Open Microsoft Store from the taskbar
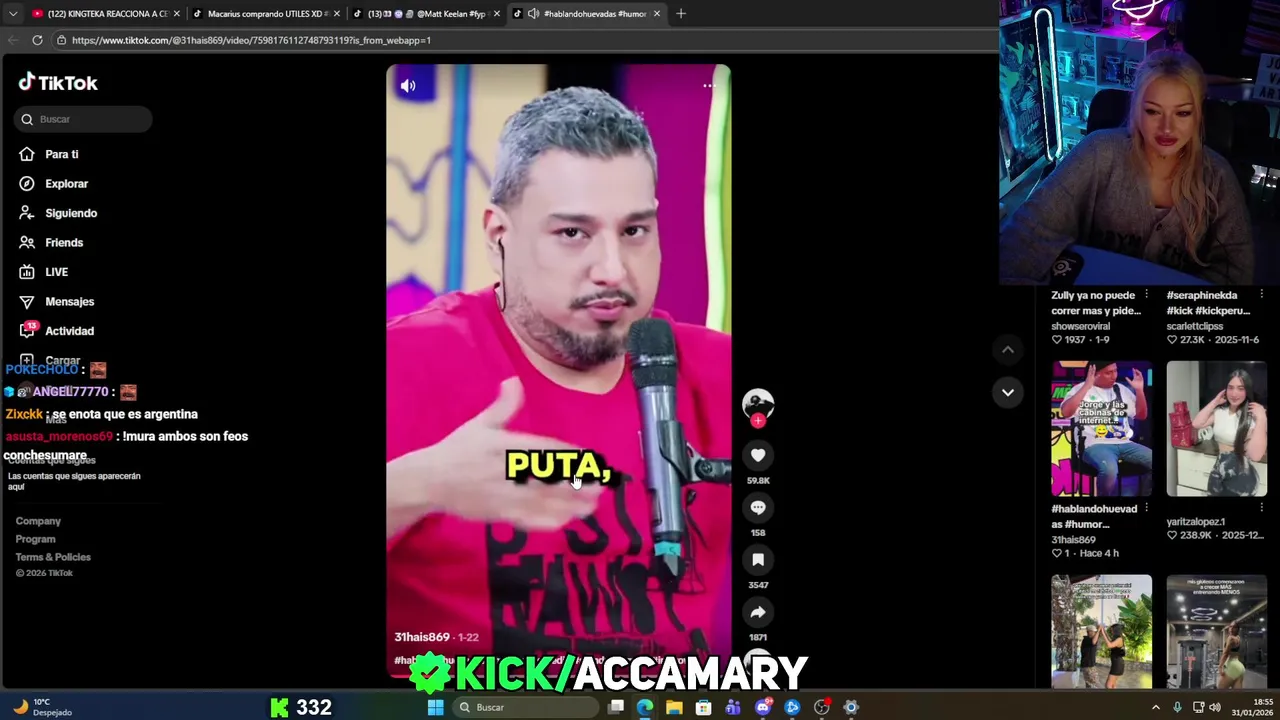1280x720 pixels. tap(704, 707)
